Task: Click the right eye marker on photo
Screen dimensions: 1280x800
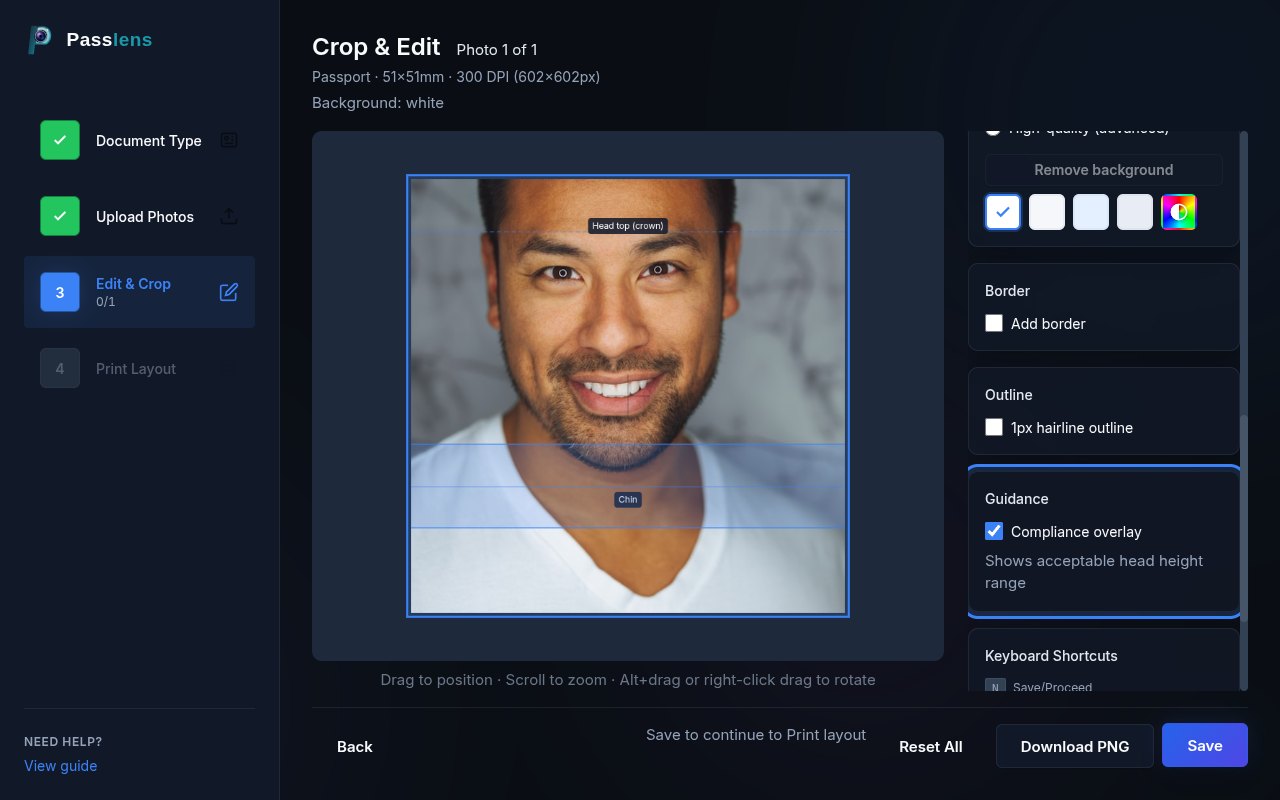Action: tap(658, 269)
